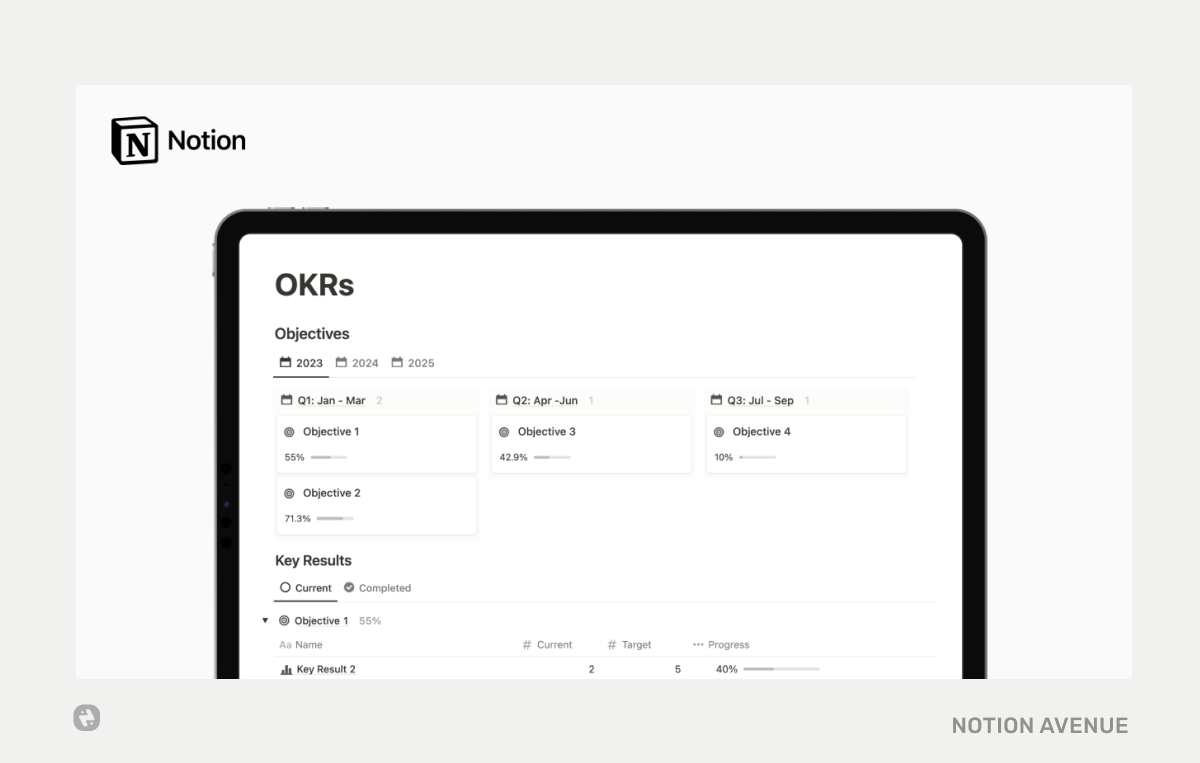
Task: Click the Objective 1 group heading in Key Results
Action: 321,621
